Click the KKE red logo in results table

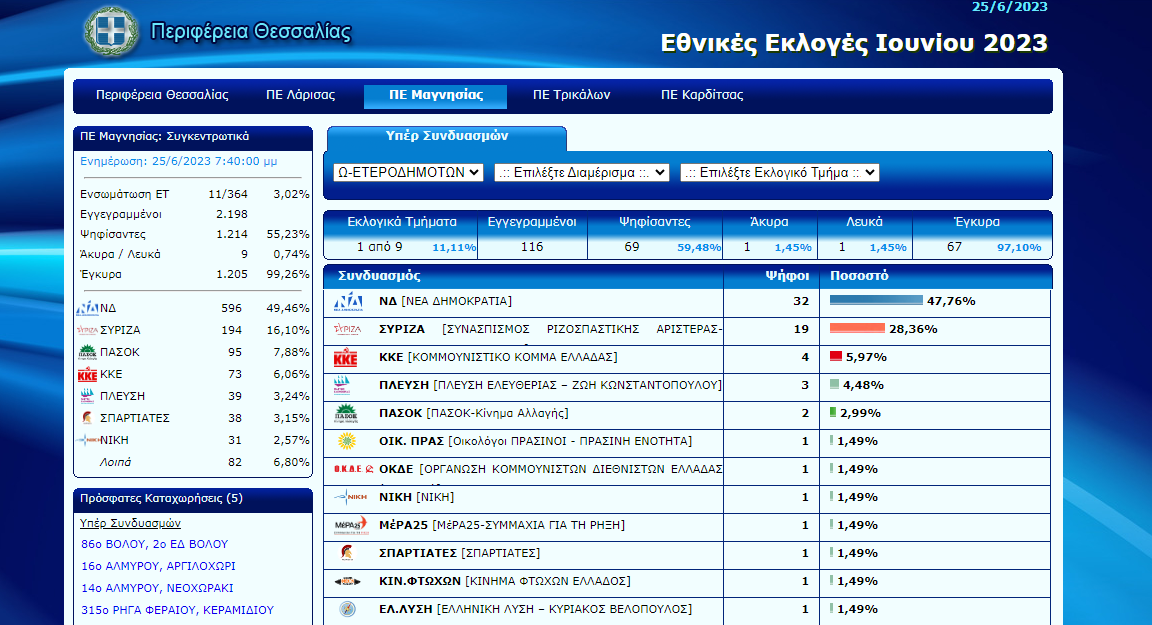point(346,358)
